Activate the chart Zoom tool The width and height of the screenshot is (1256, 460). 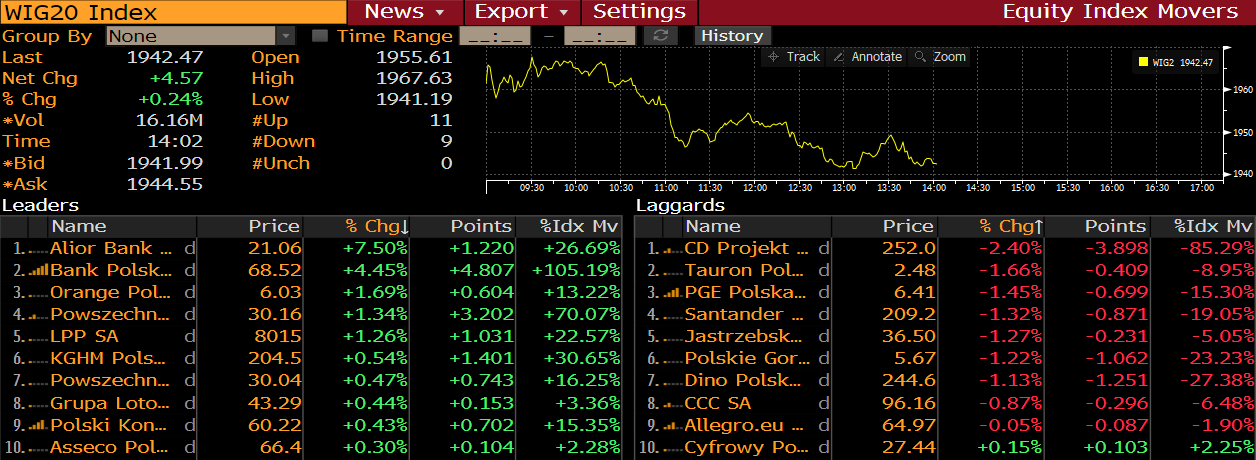pos(941,57)
